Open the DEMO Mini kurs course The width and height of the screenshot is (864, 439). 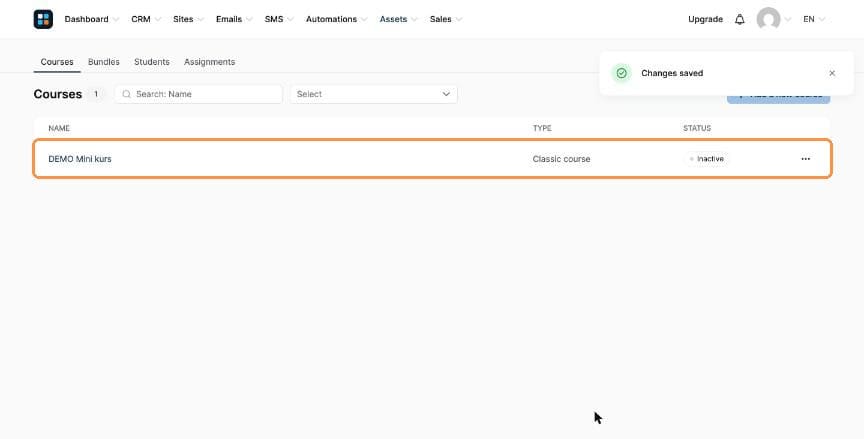(80, 159)
